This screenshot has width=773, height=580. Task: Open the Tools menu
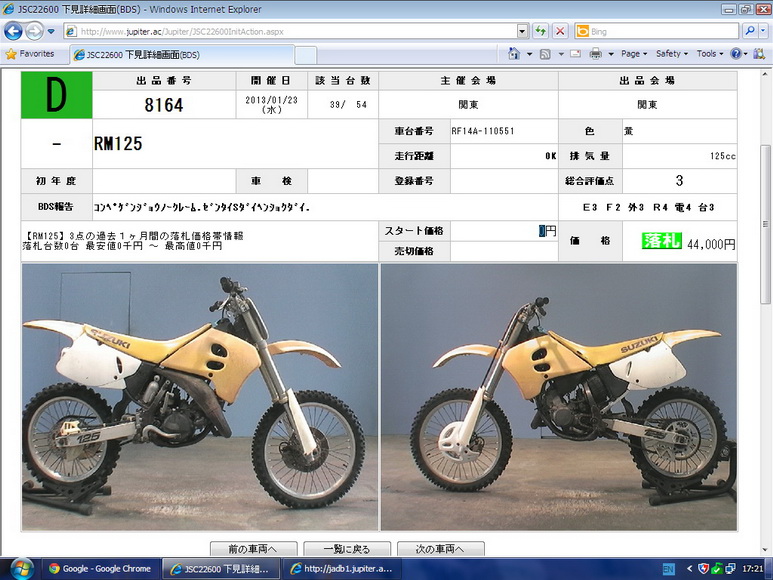point(710,54)
